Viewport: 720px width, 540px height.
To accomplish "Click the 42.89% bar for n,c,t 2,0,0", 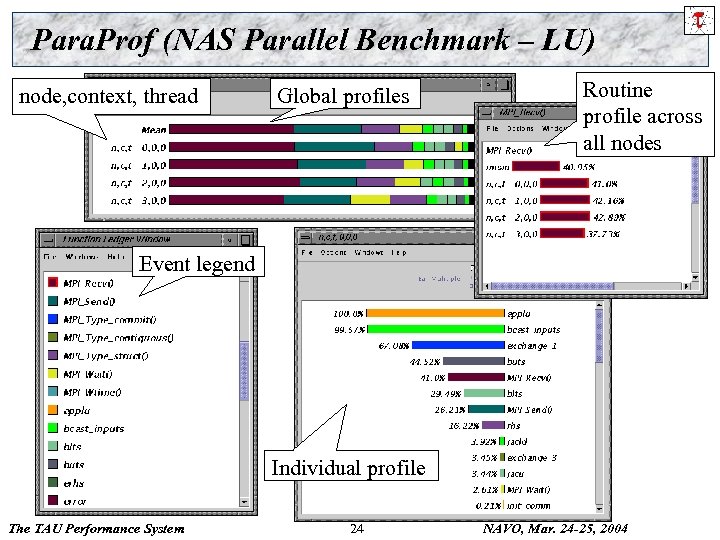I will [565, 216].
